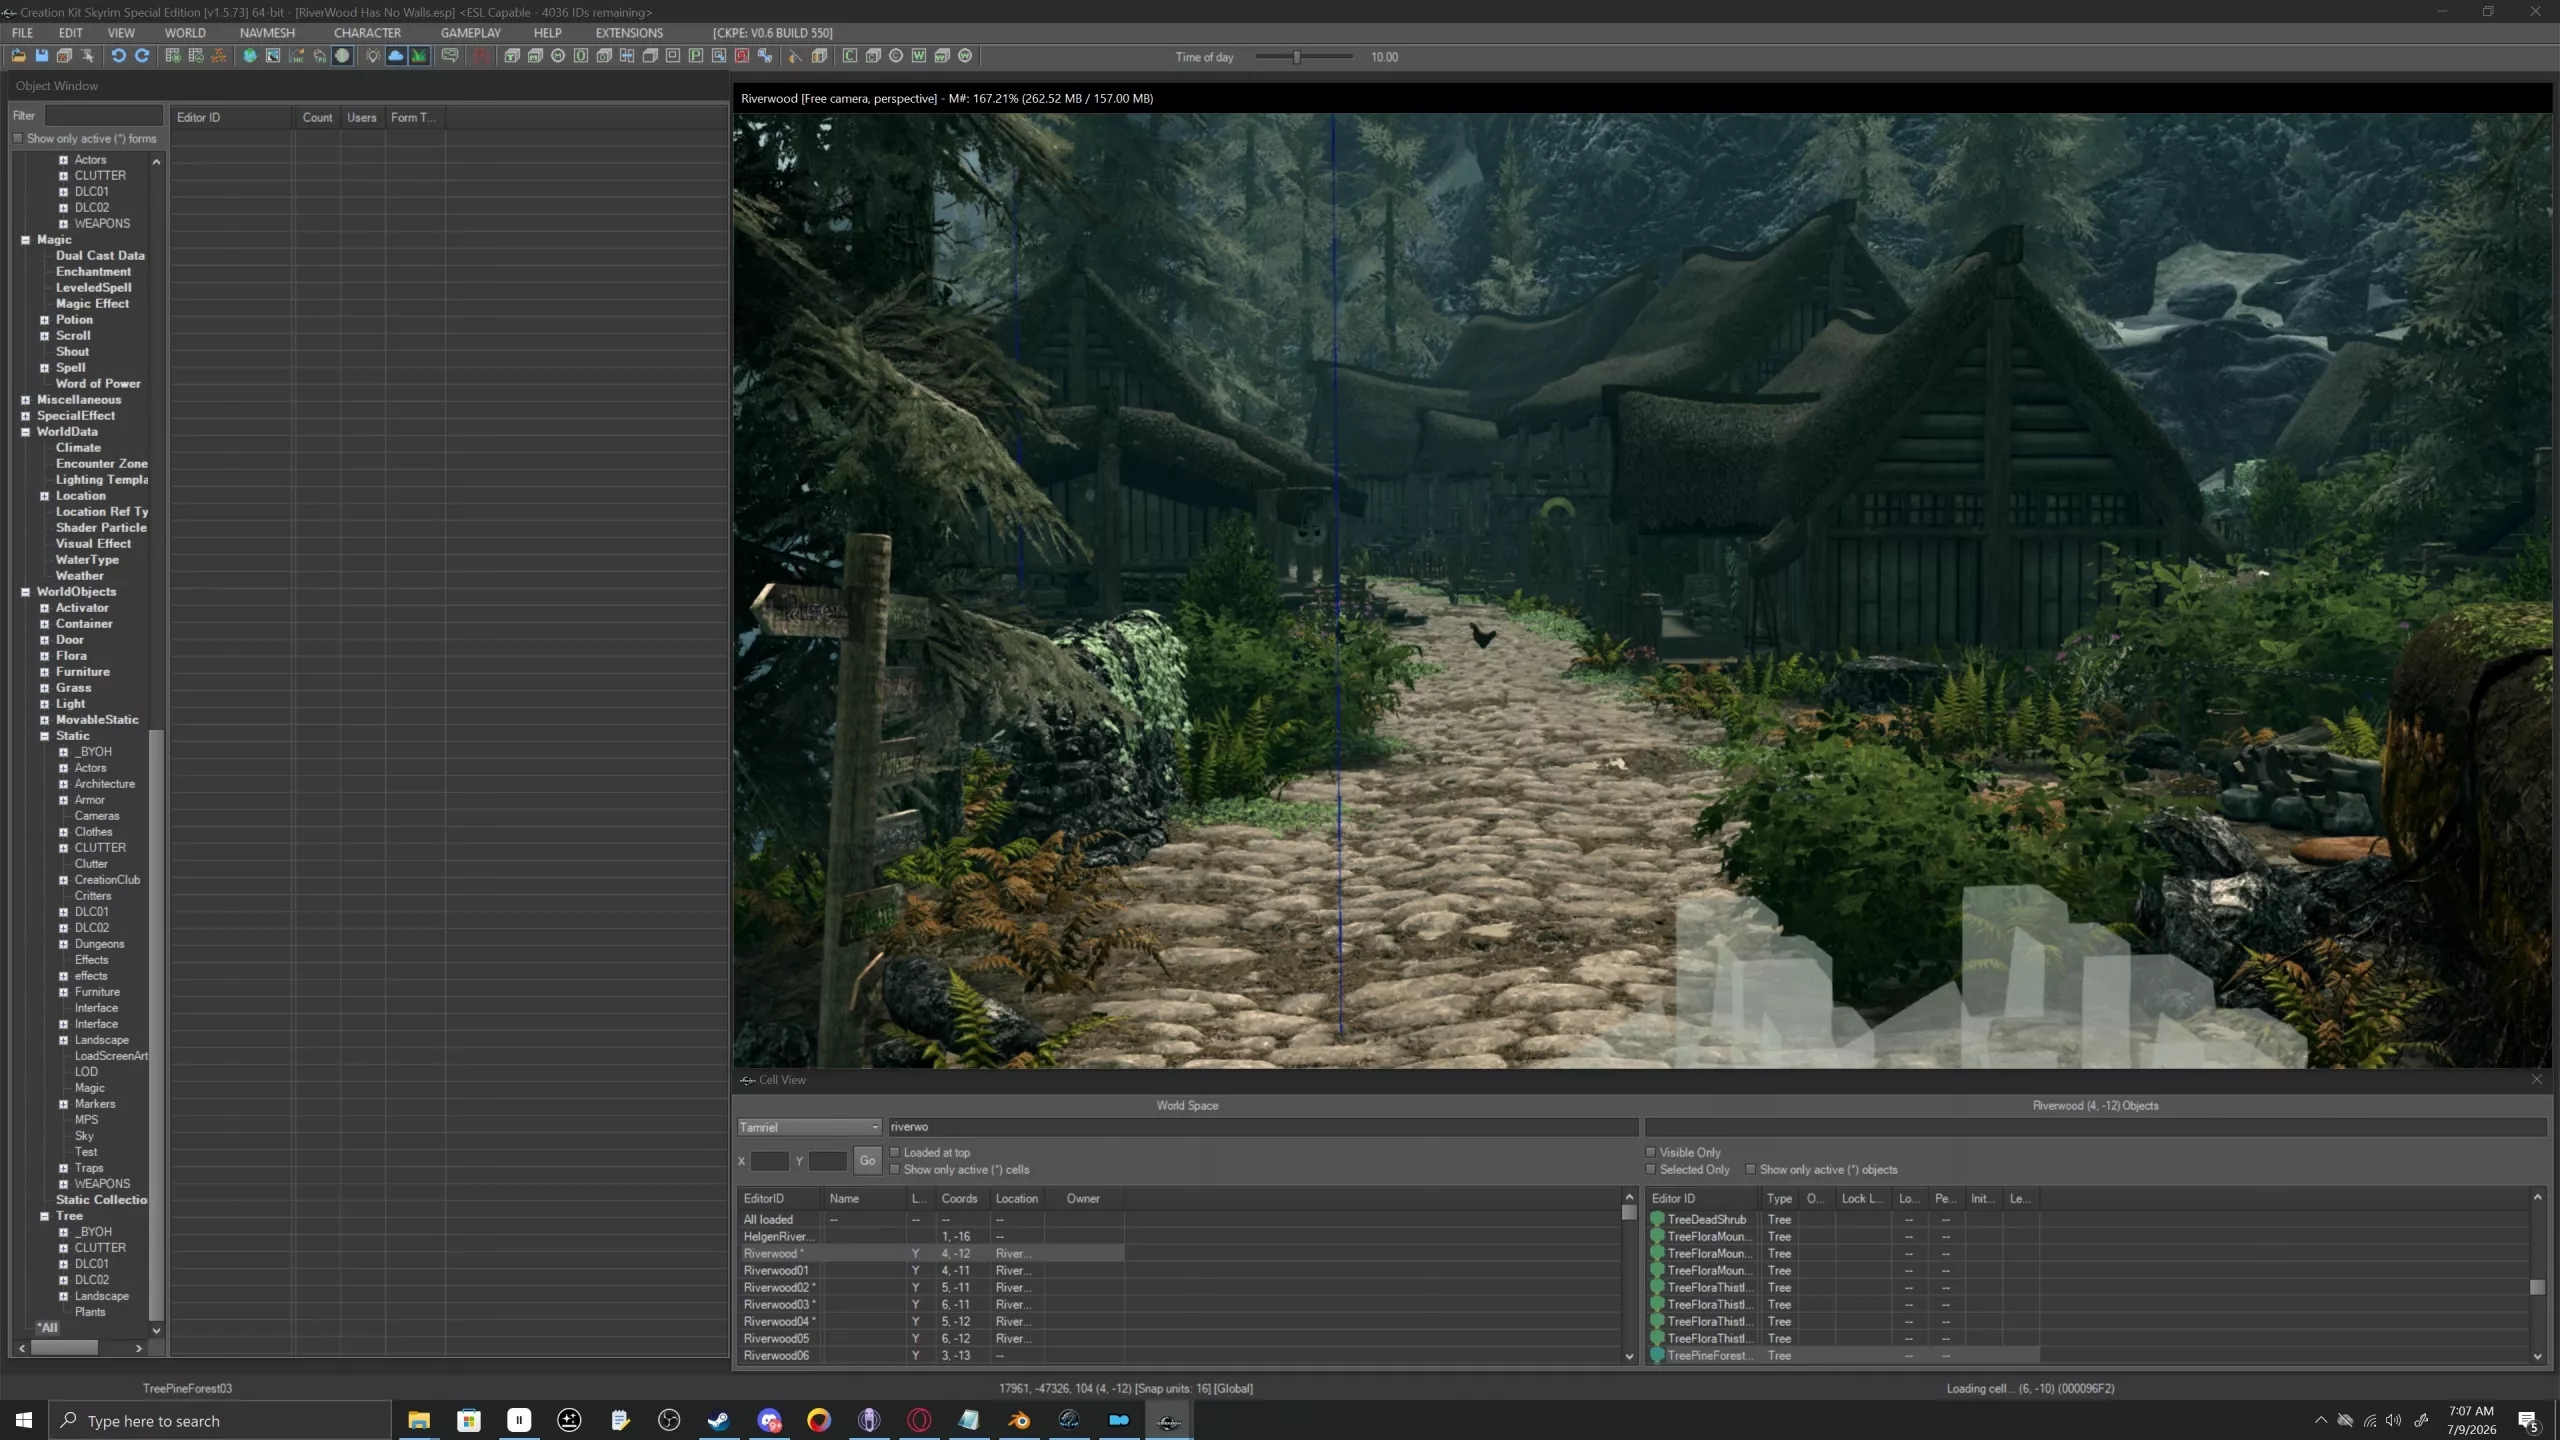
Task: Open the GAMEPLAY menu
Action: click(x=471, y=33)
